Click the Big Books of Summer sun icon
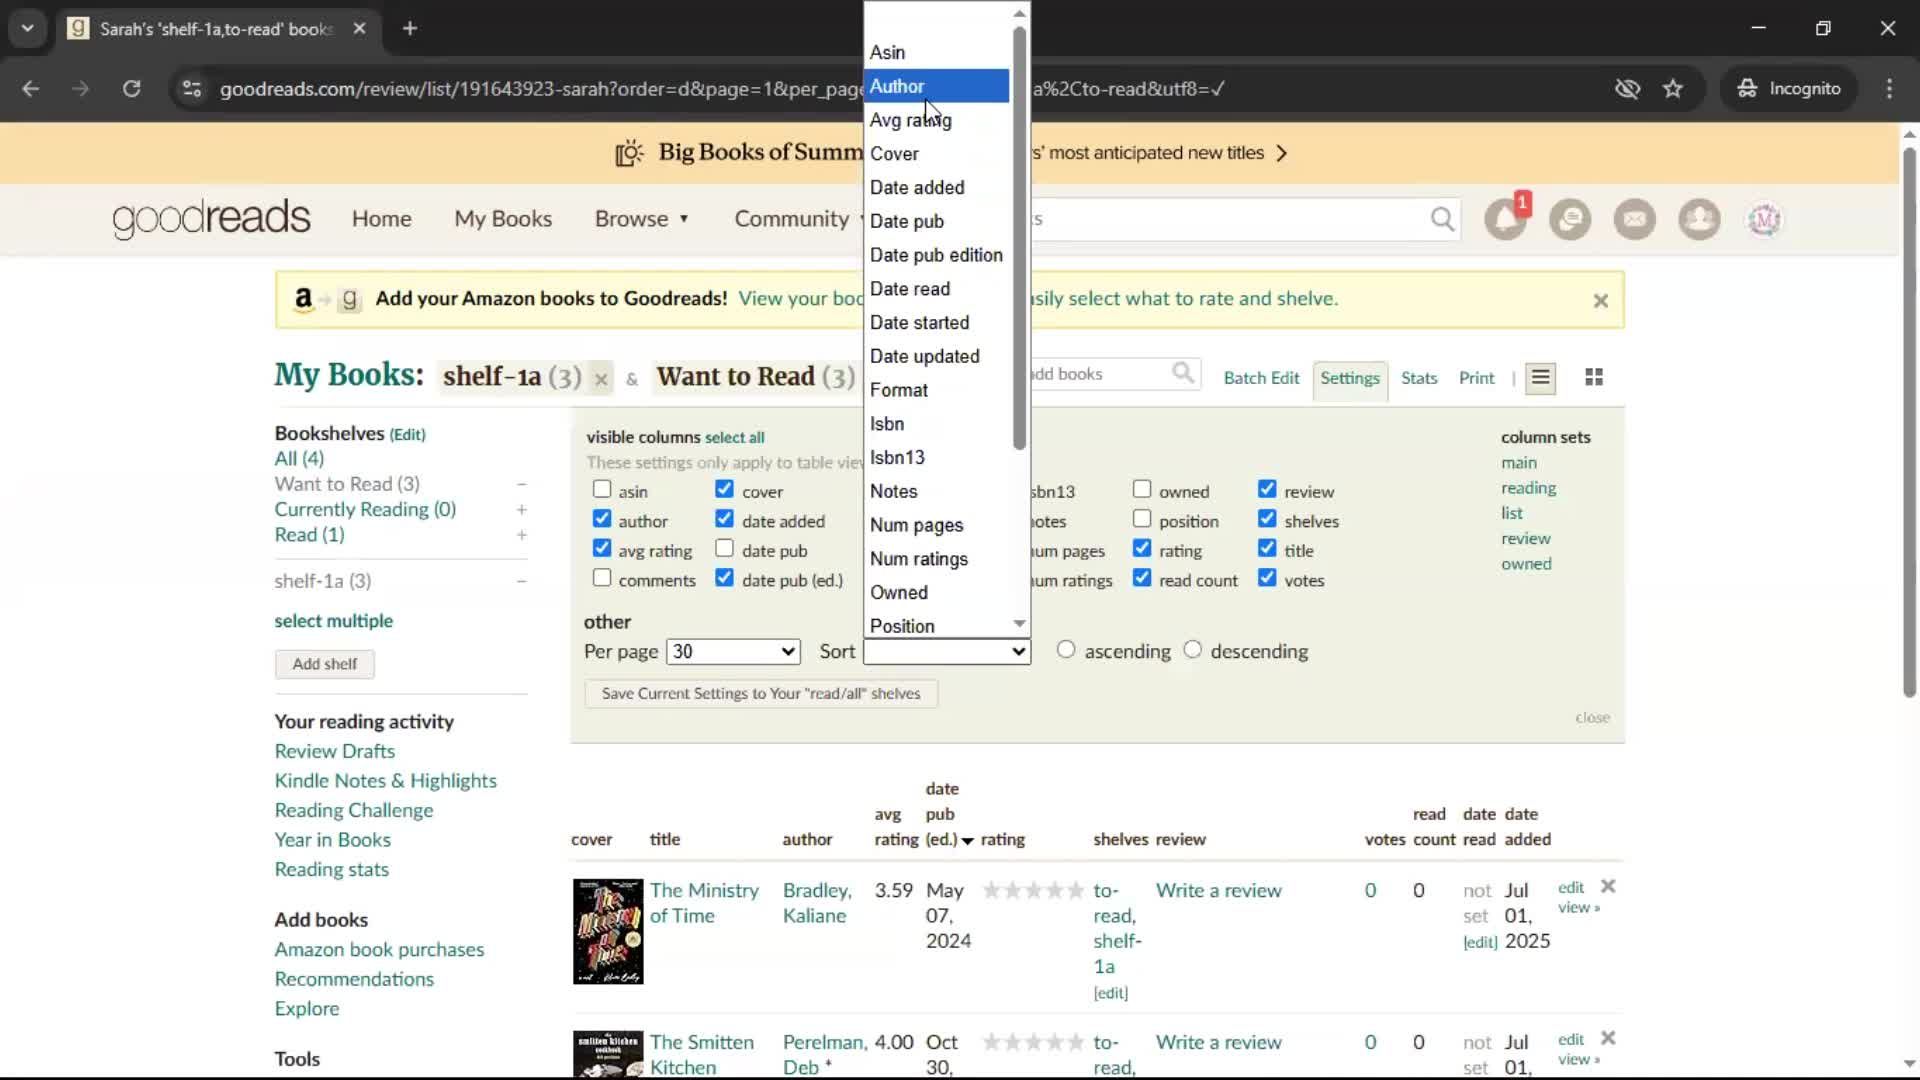The image size is (1920, 1080). pos(629,153)
